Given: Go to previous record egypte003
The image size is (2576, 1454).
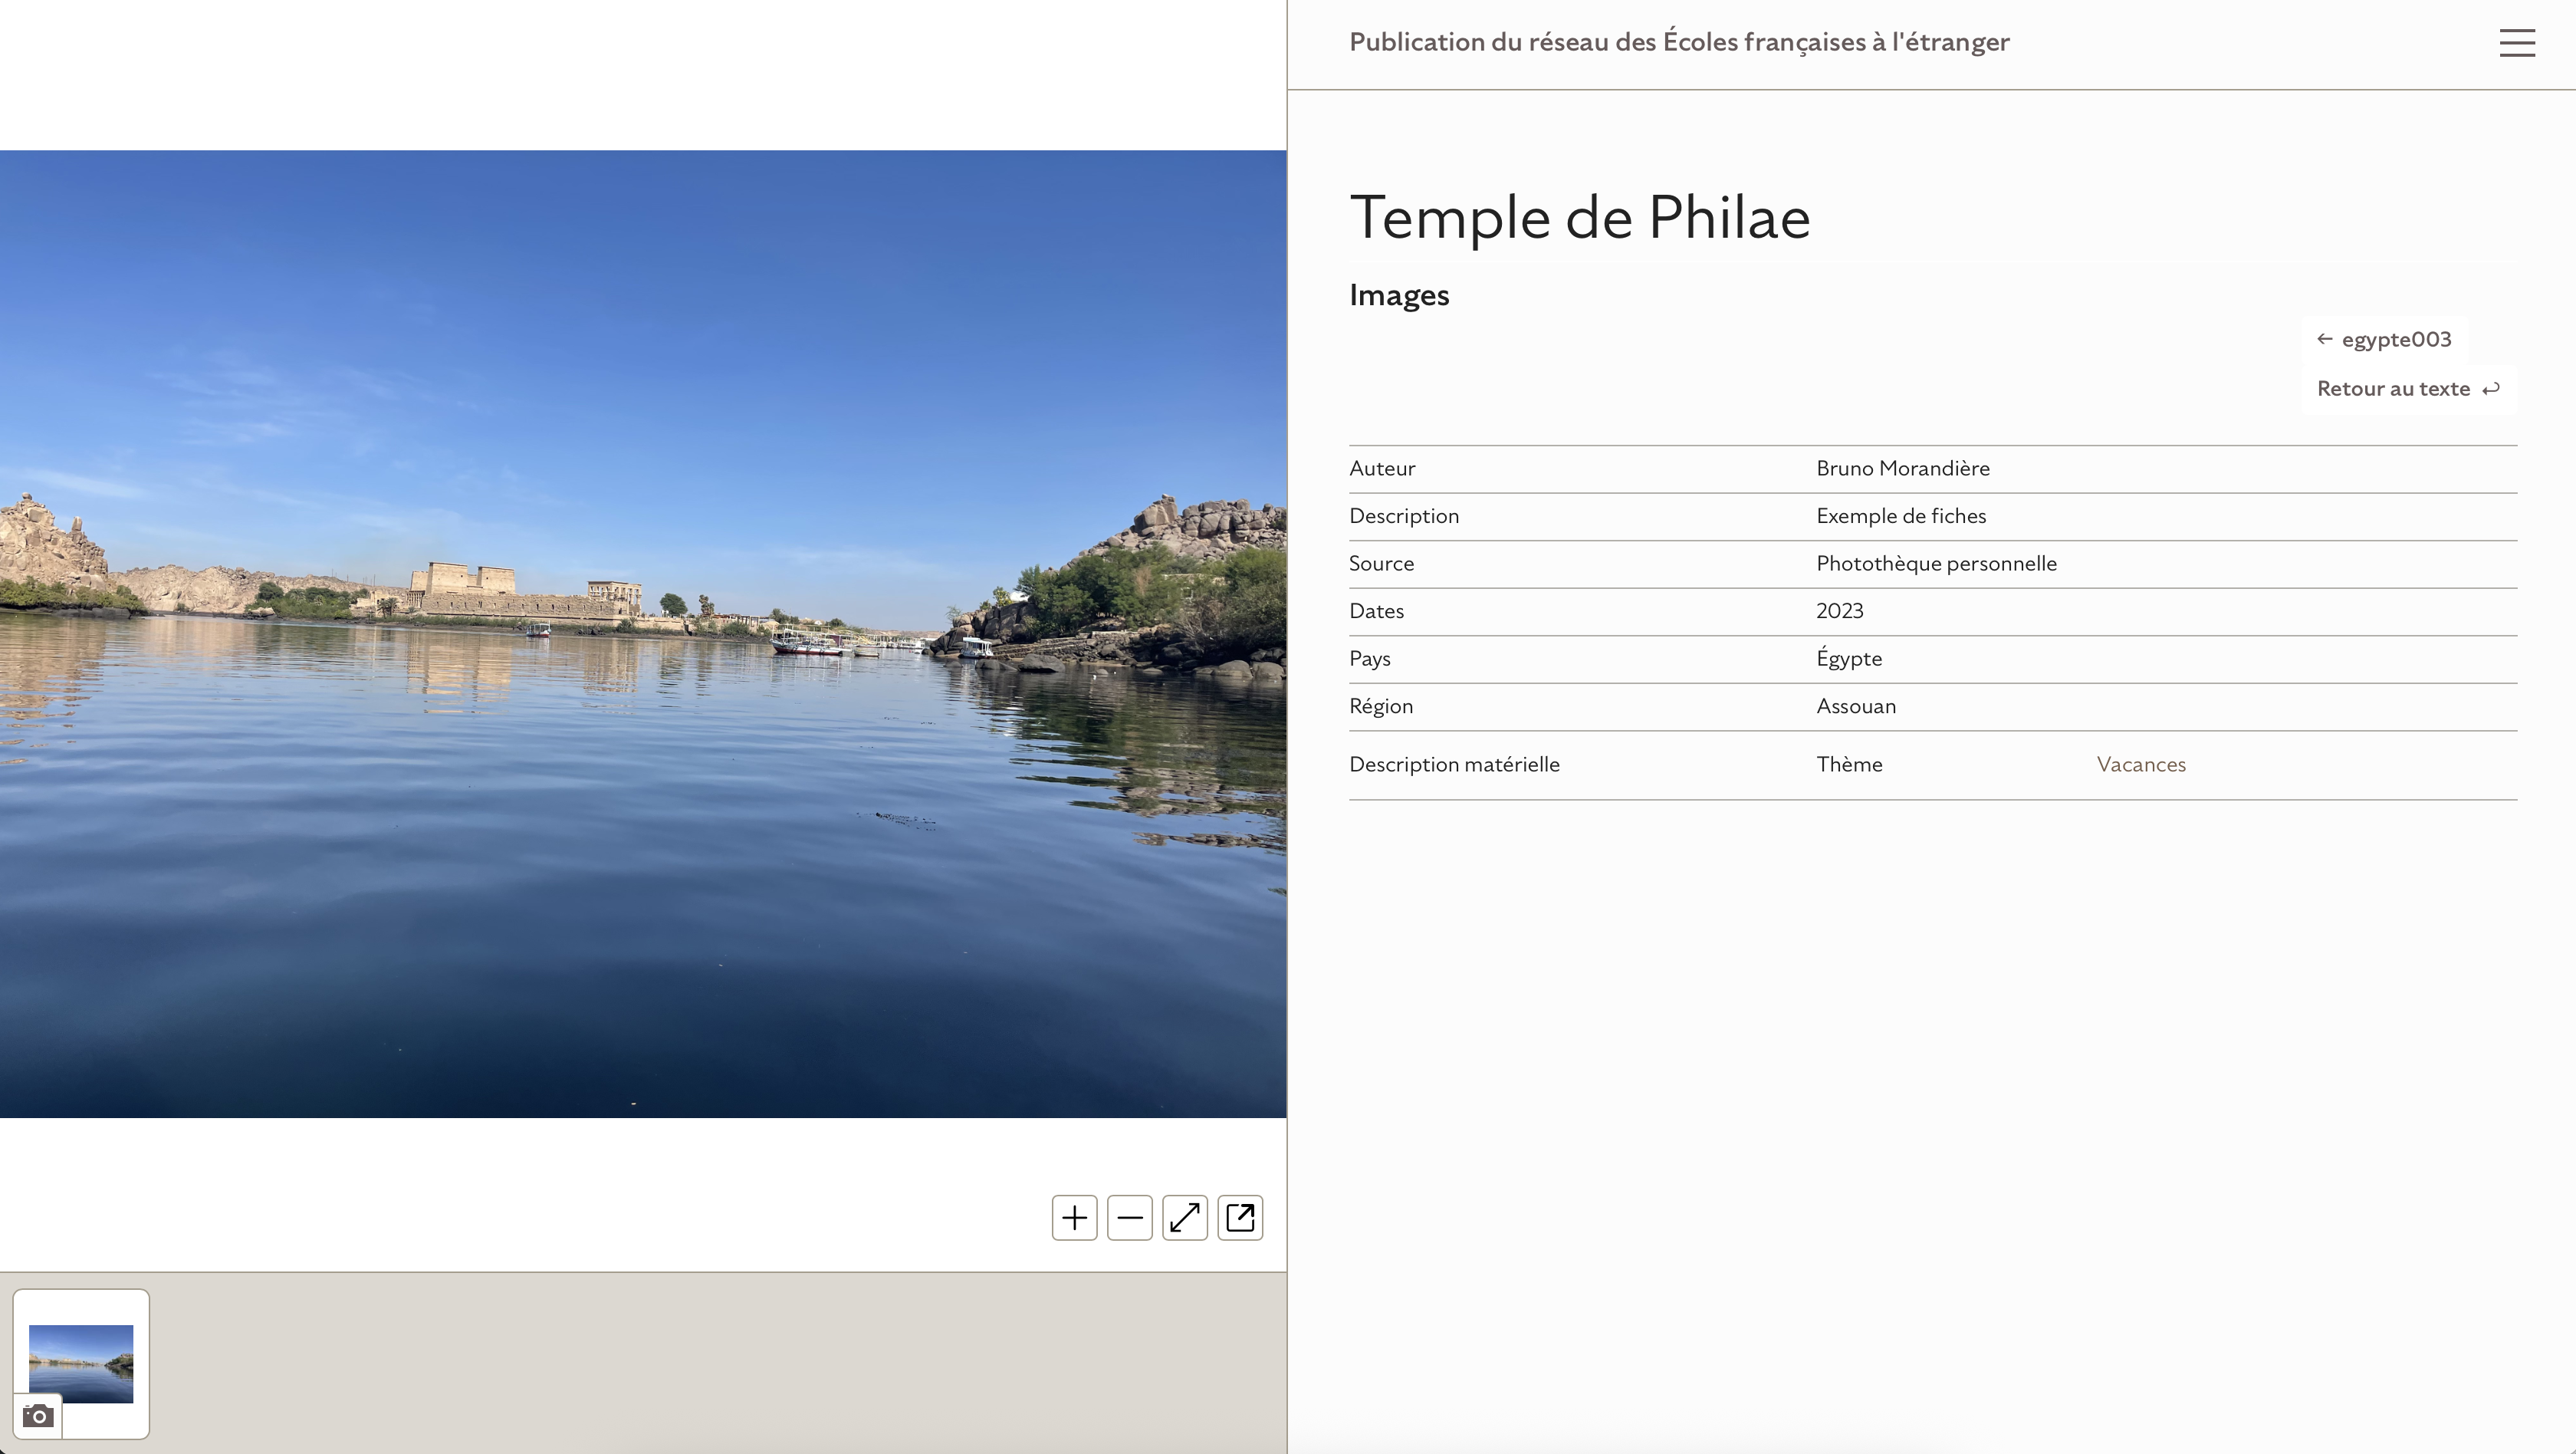Looking at the screenshot, I should coord(2384,339).
